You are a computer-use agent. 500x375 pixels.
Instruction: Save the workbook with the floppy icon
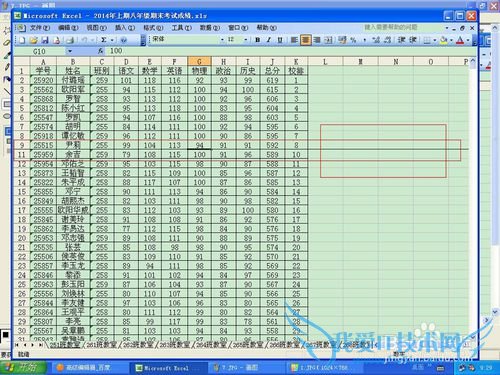45,40
